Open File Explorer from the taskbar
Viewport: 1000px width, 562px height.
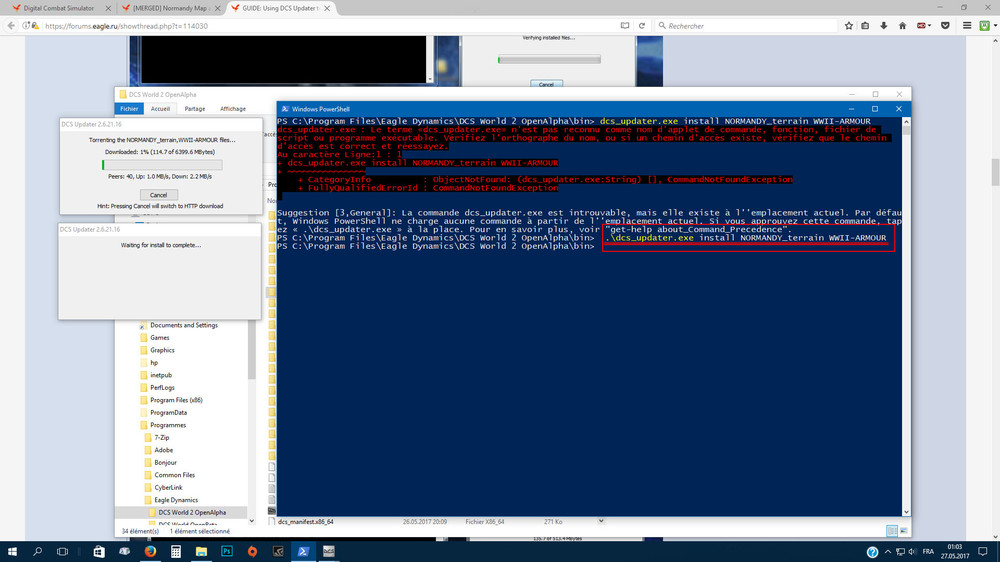(x=201, y=551)
